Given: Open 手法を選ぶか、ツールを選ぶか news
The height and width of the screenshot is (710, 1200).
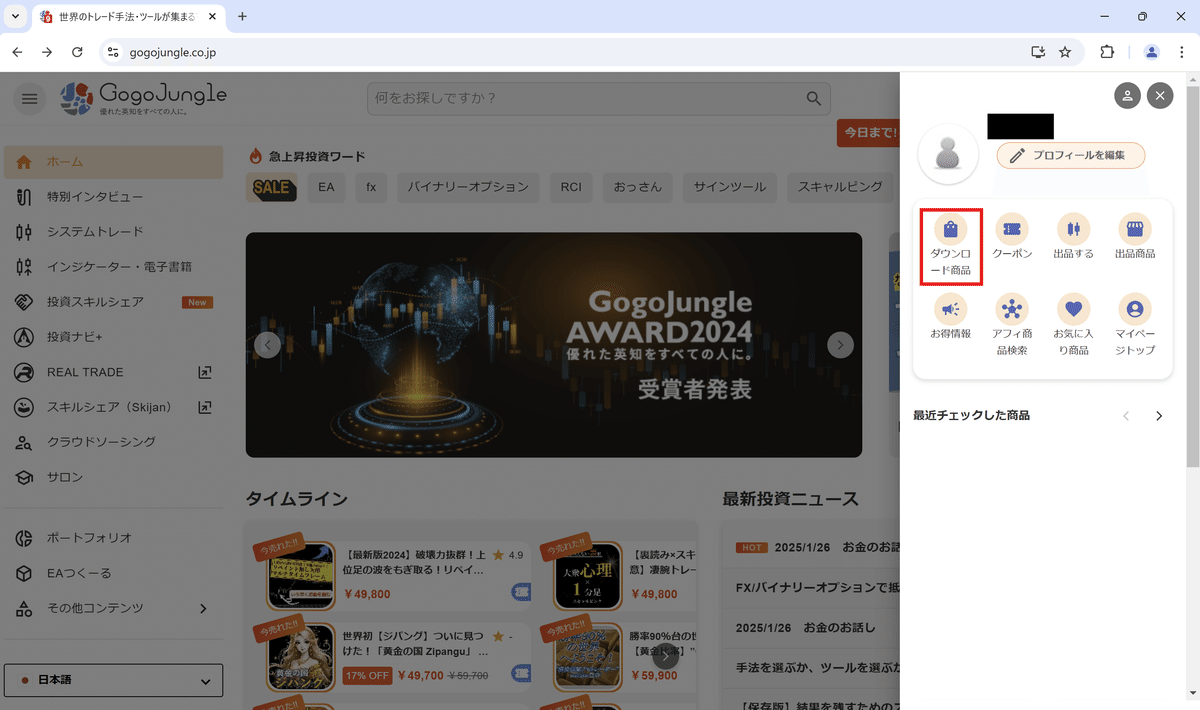Looking at the screenshot, I should (x=818, y=666).
